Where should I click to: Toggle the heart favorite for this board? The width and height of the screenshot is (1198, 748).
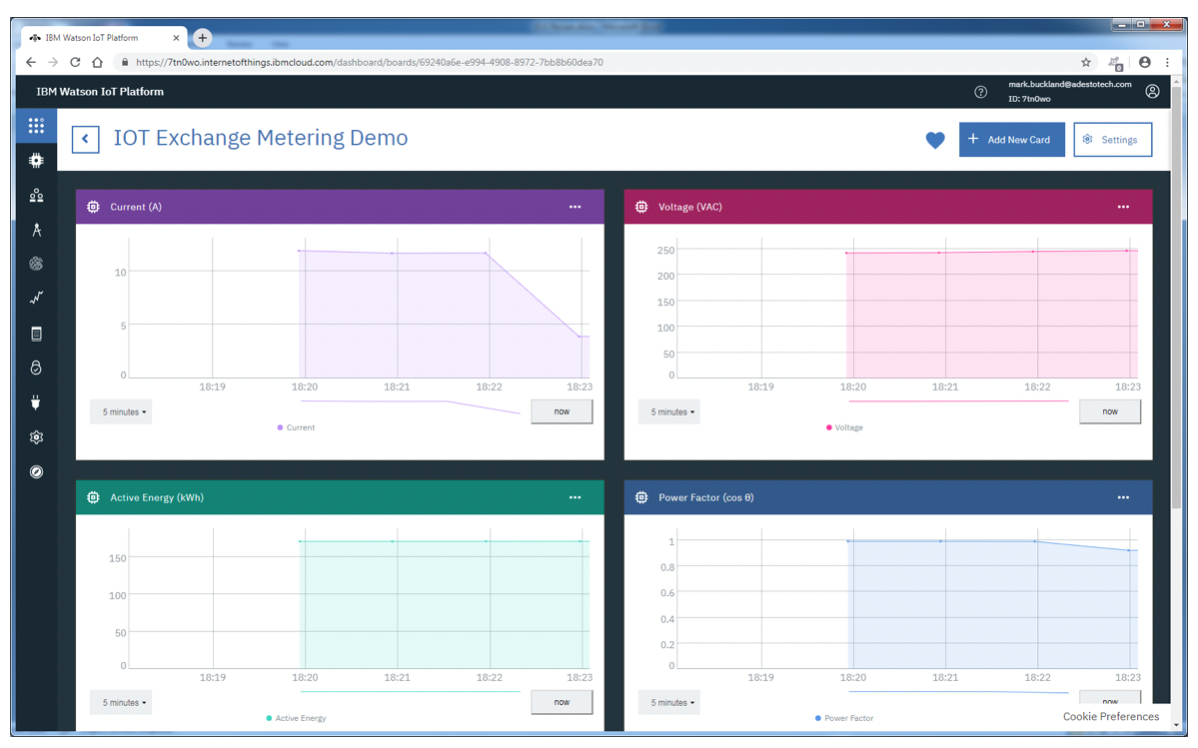934,140
